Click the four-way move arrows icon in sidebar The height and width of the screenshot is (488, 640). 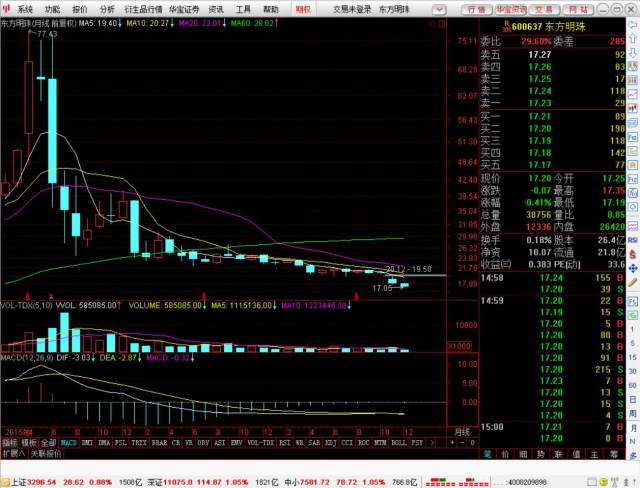(633, 268)
